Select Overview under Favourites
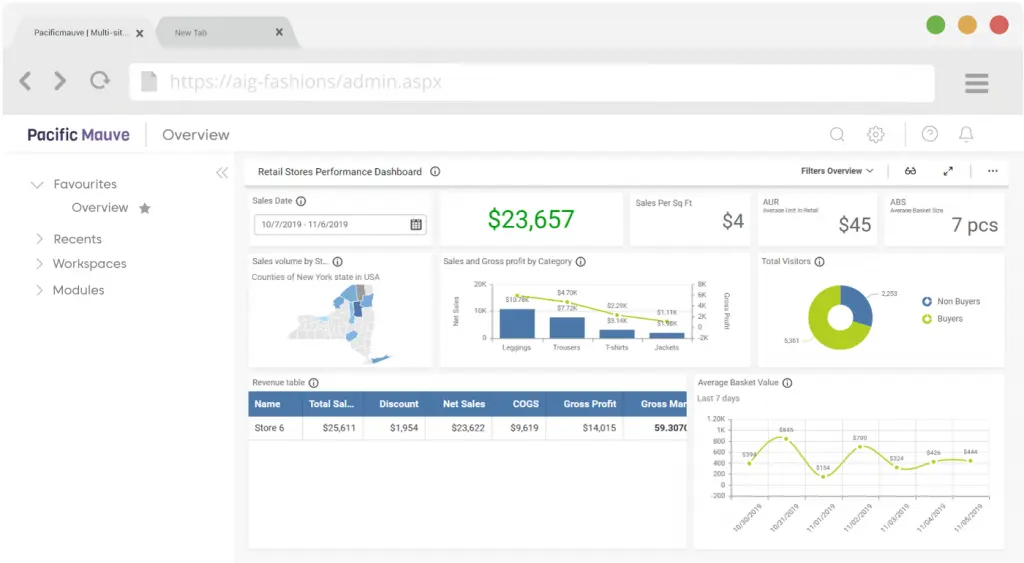This screenshot has height=563, width=1024. point(100,208)
